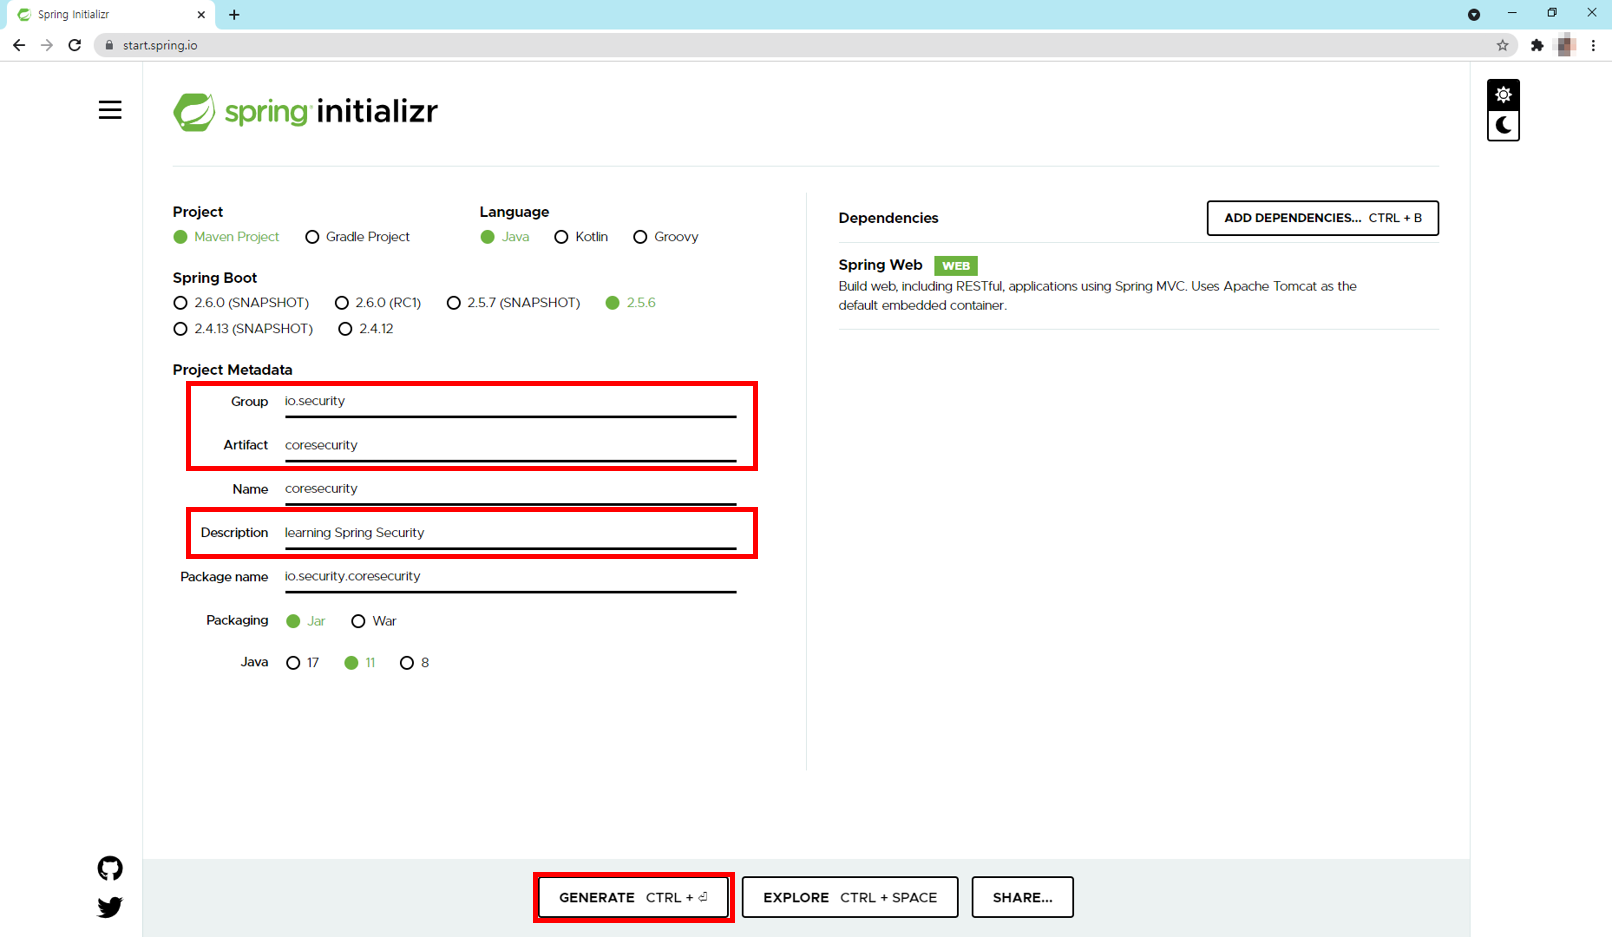This screenshot has width=1612, height=937.
Task: Select Spring Boot 2.6.0 (RC1)
Action: click(378, 303)
